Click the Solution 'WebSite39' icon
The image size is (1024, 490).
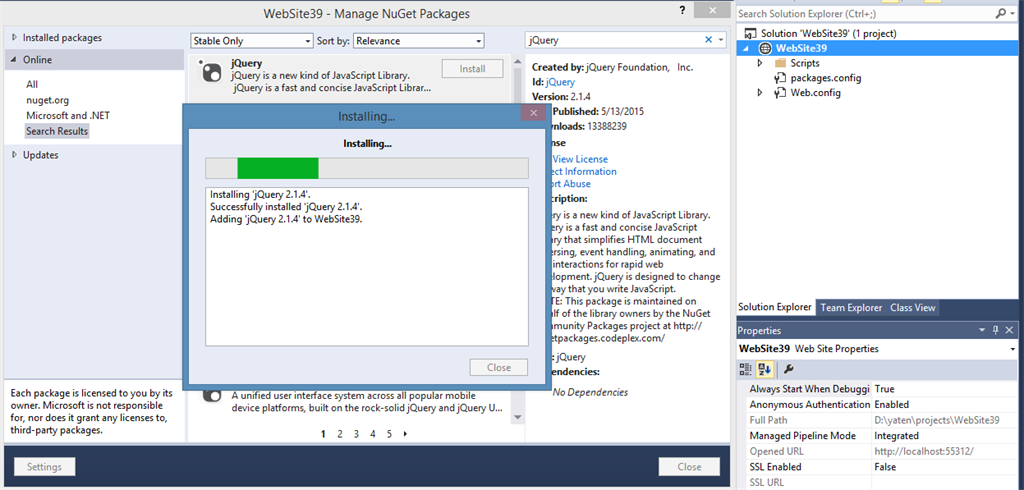tap(750, 33)
